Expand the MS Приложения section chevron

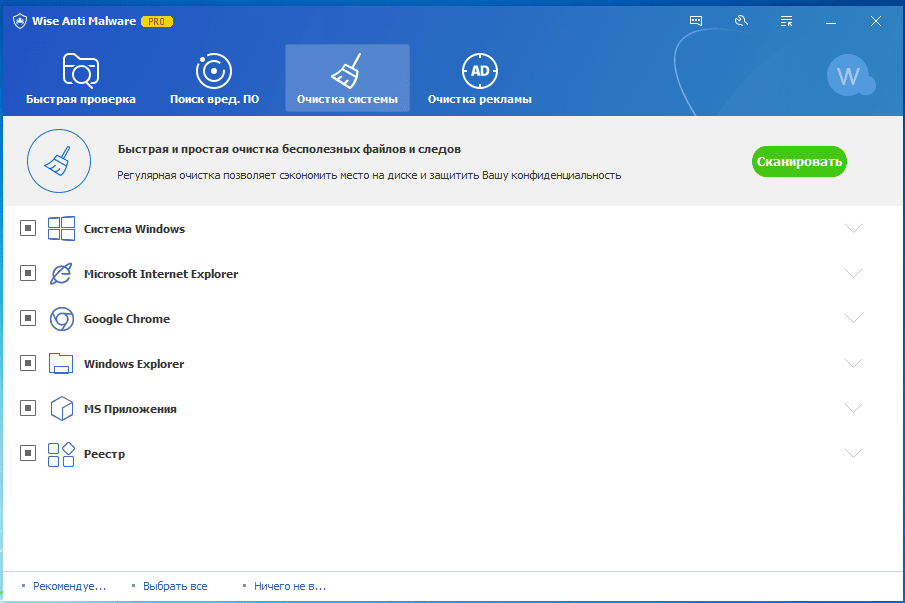[x=853, y=408]
